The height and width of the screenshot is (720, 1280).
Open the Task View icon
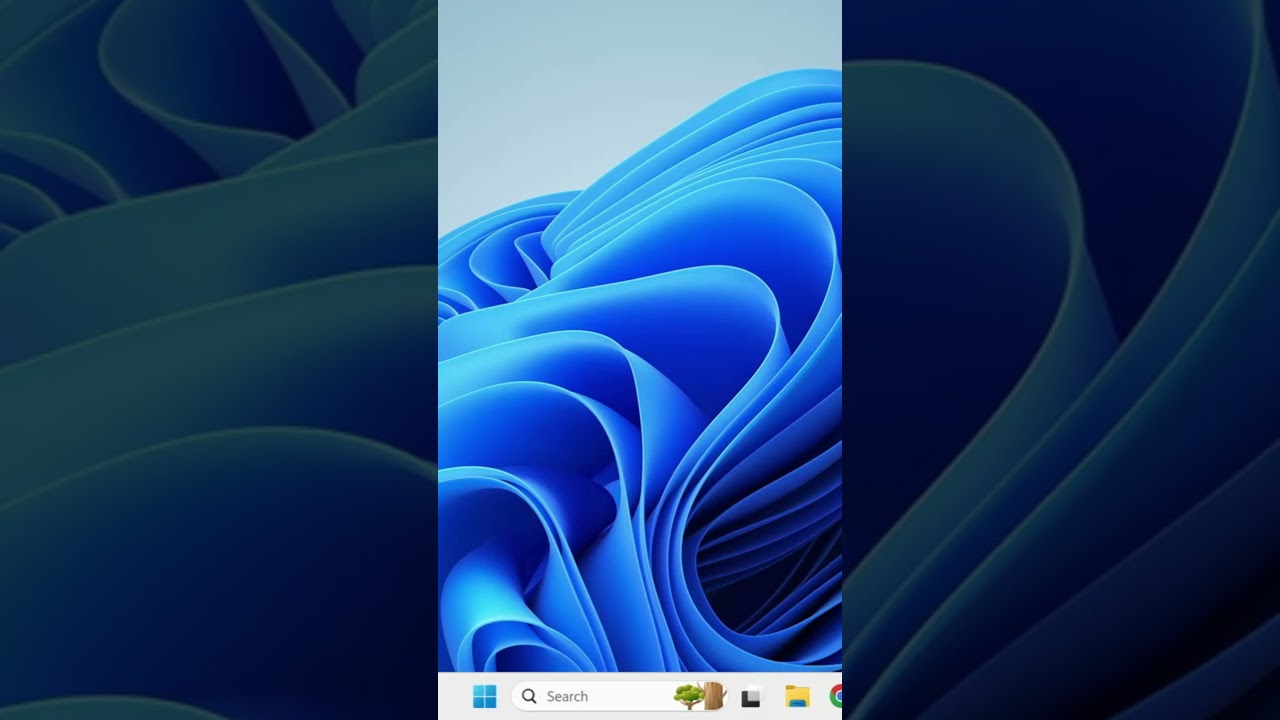click(751, 697)
